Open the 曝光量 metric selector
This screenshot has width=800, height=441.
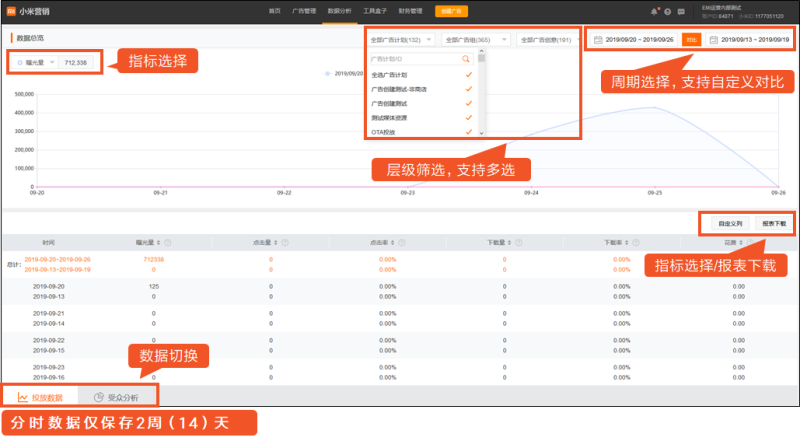click(48, 62)
